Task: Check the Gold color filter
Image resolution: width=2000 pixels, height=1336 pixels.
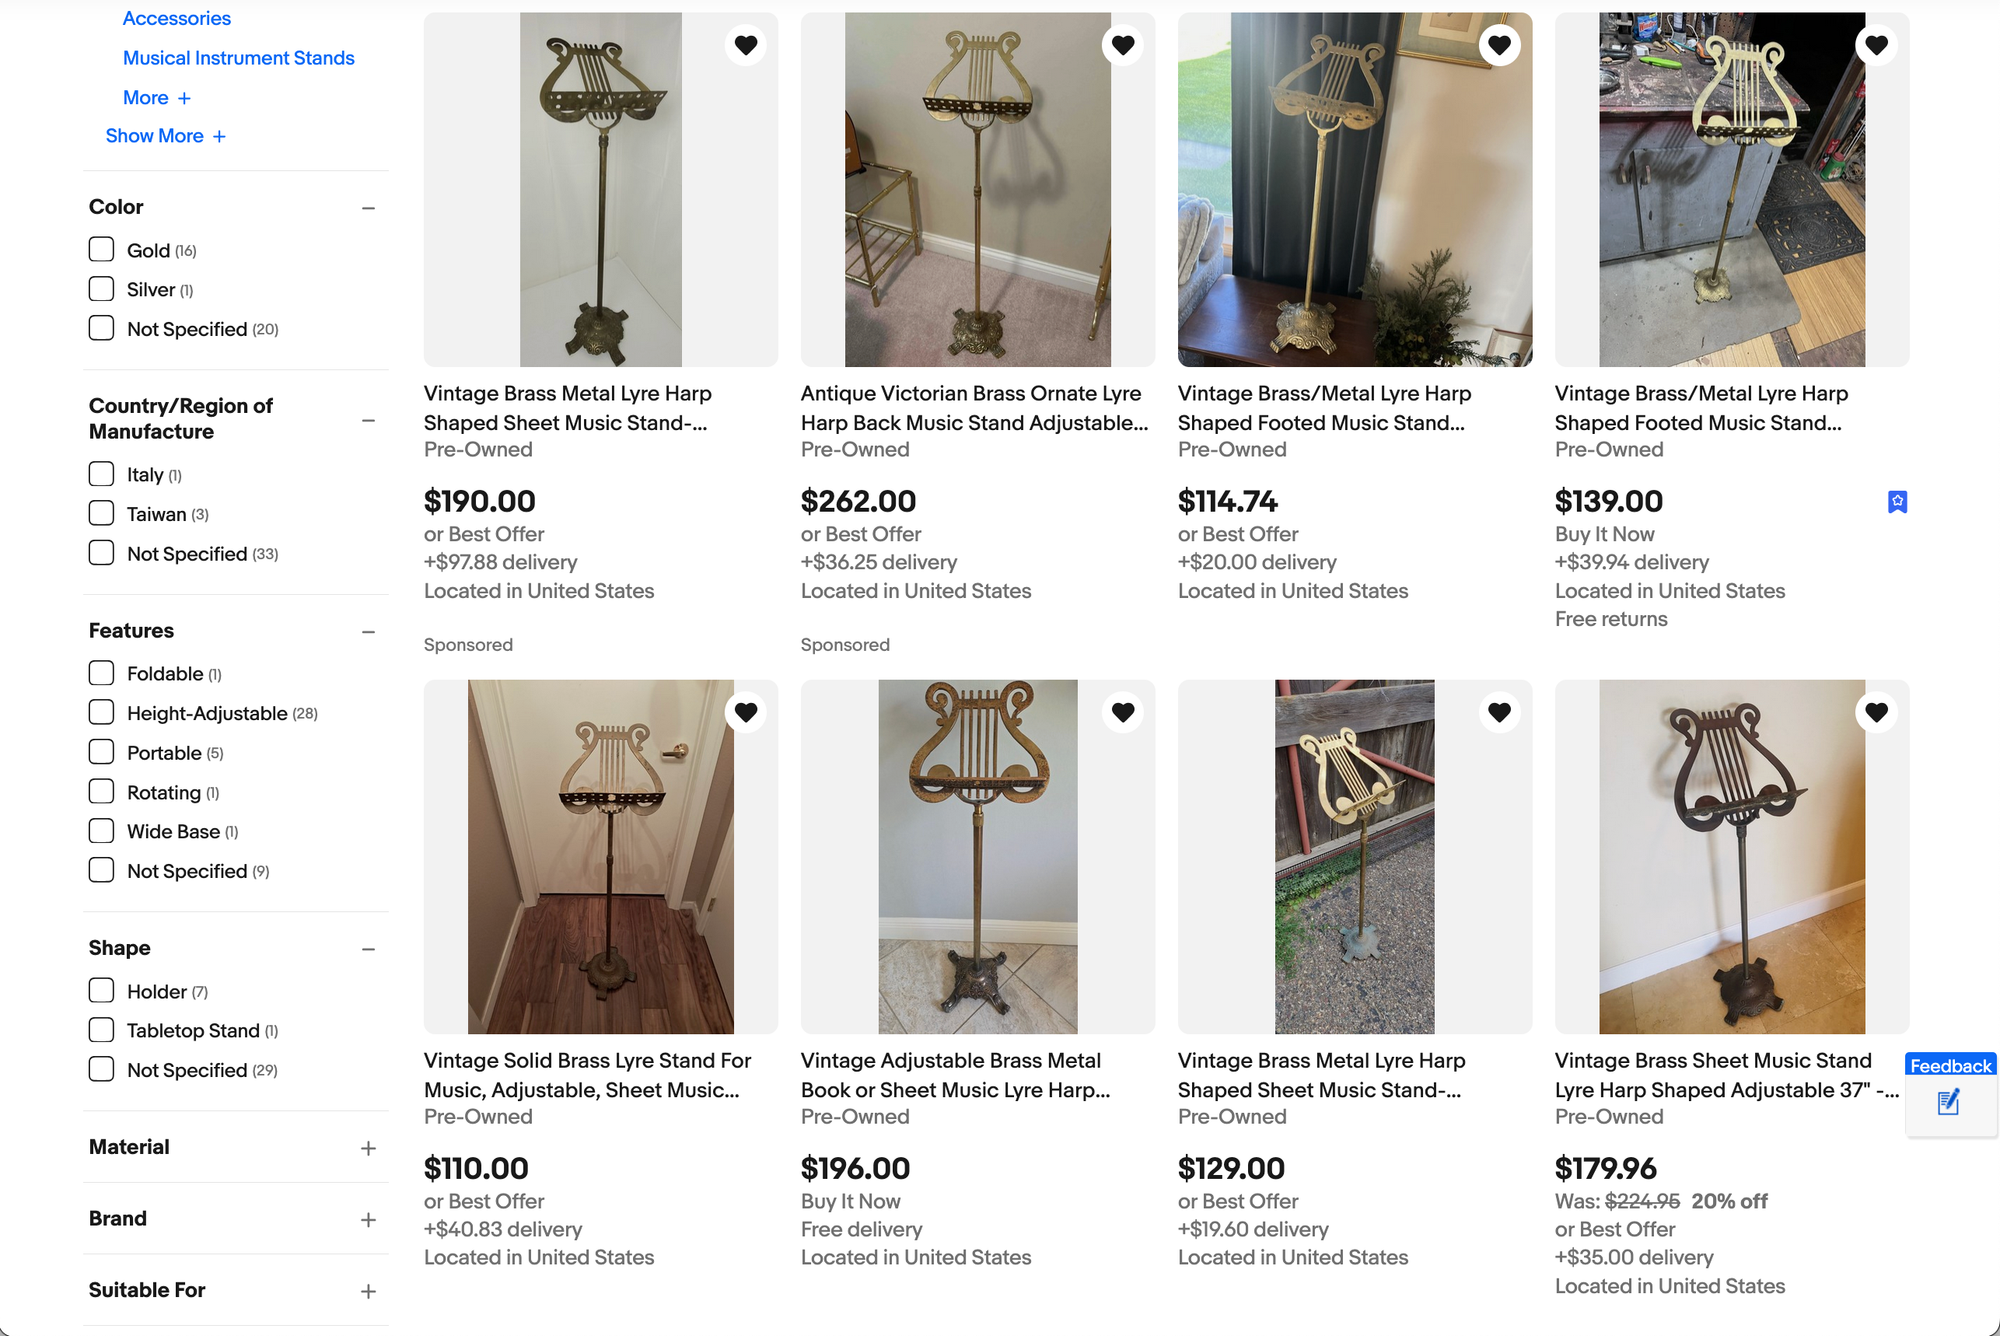Action: pos(101,249)
